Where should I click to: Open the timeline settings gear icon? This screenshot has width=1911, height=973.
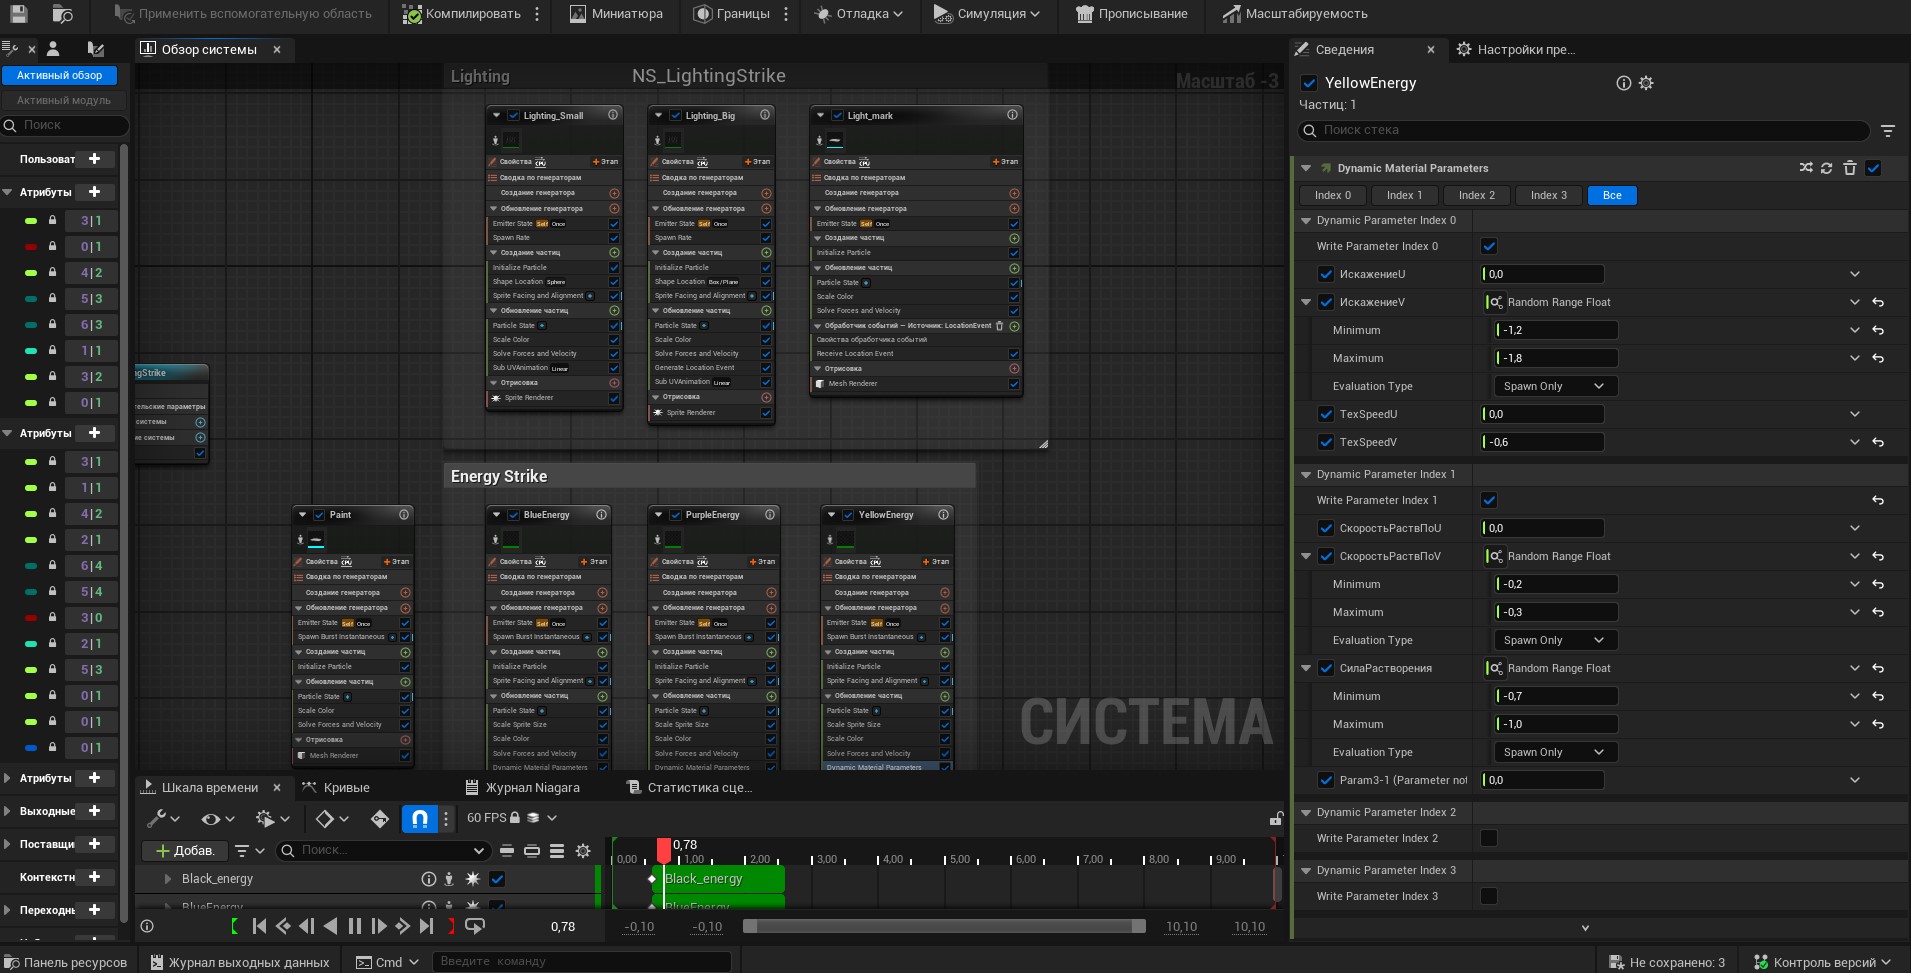(x=583, y=851)
